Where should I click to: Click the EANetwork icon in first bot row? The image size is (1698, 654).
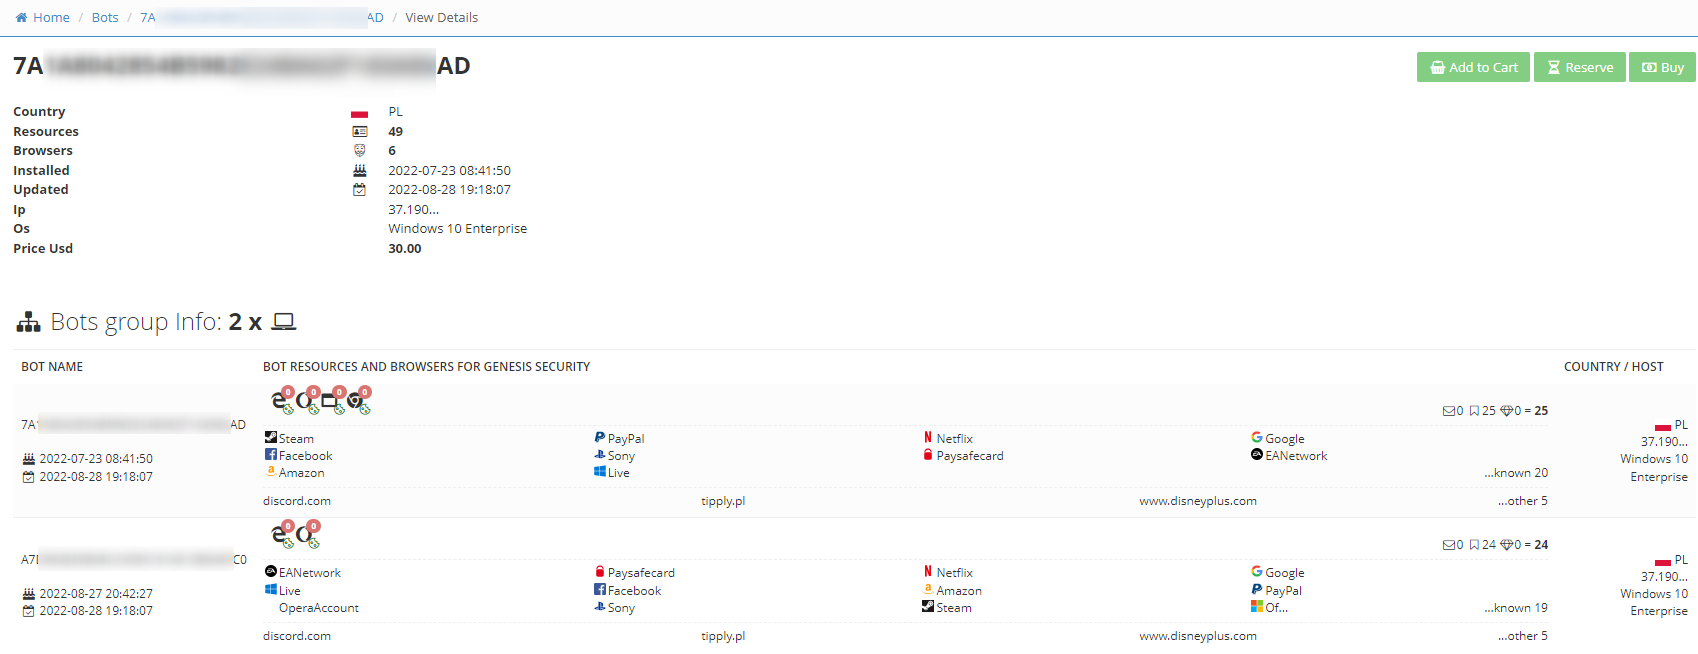(1257, 454)
